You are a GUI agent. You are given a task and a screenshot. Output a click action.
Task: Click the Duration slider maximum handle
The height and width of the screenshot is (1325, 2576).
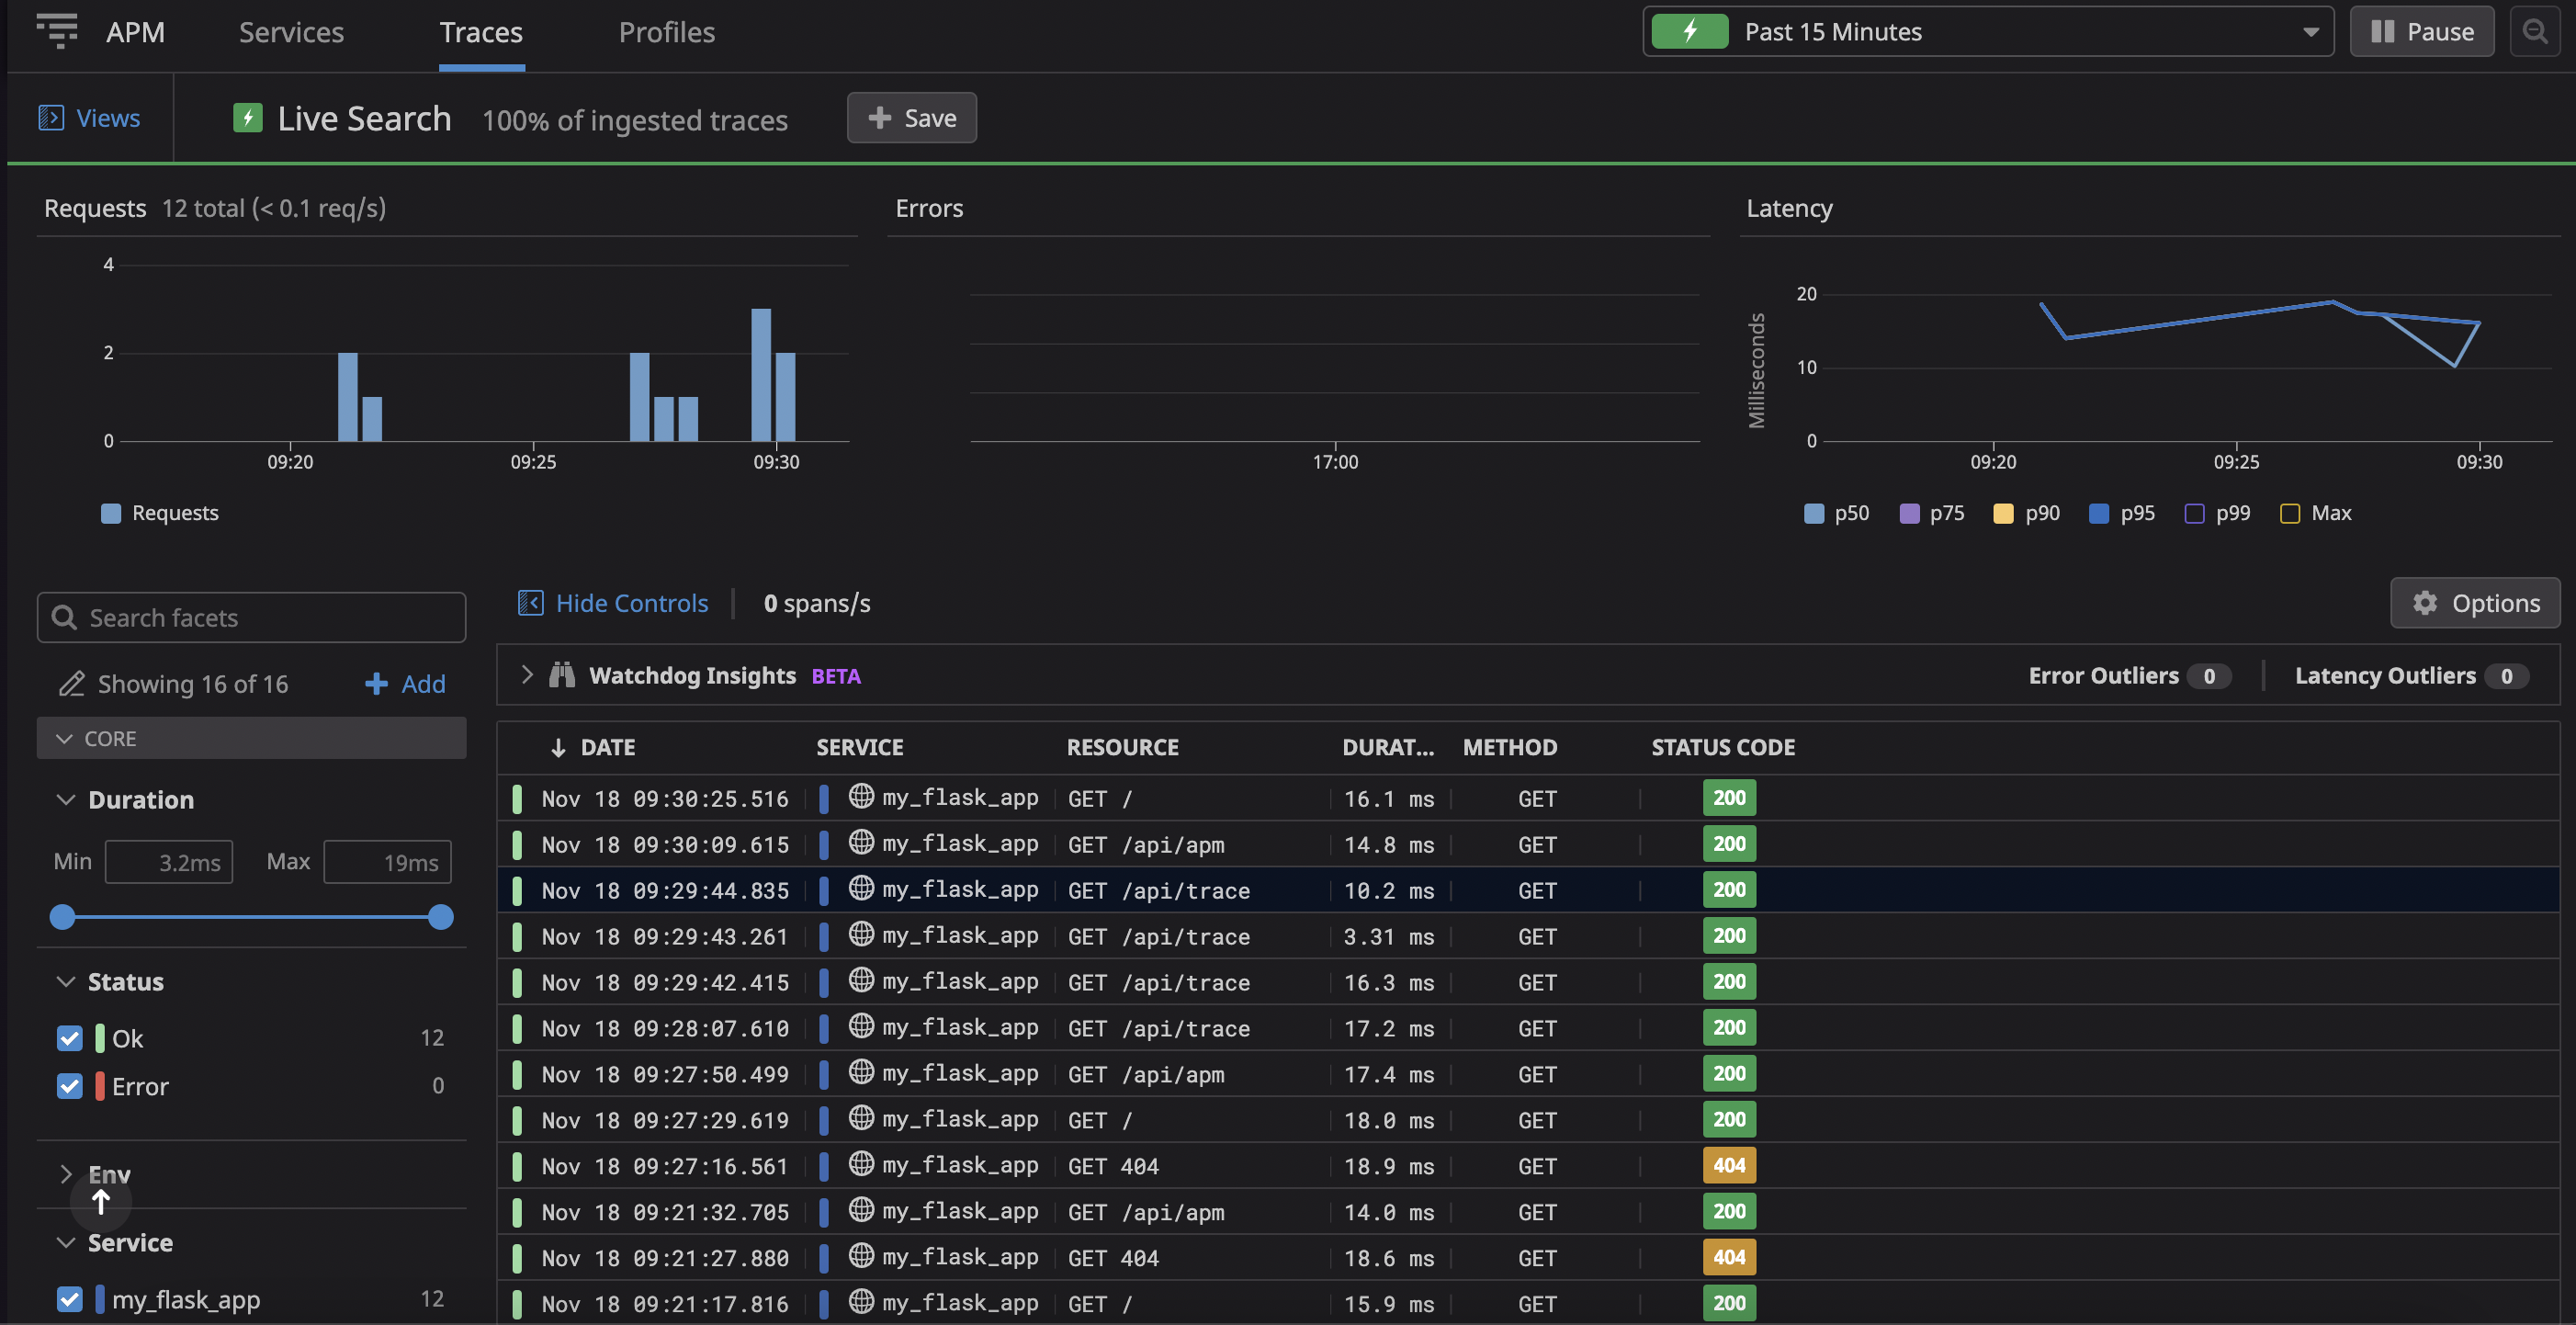click(x=441, y=917)
